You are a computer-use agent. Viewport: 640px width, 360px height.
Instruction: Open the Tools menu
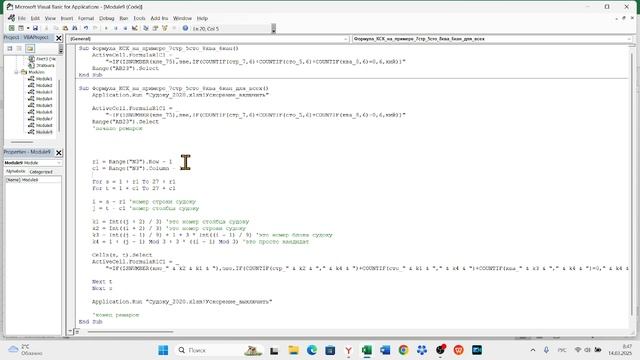pyautogui.click(x=139, y=18)
